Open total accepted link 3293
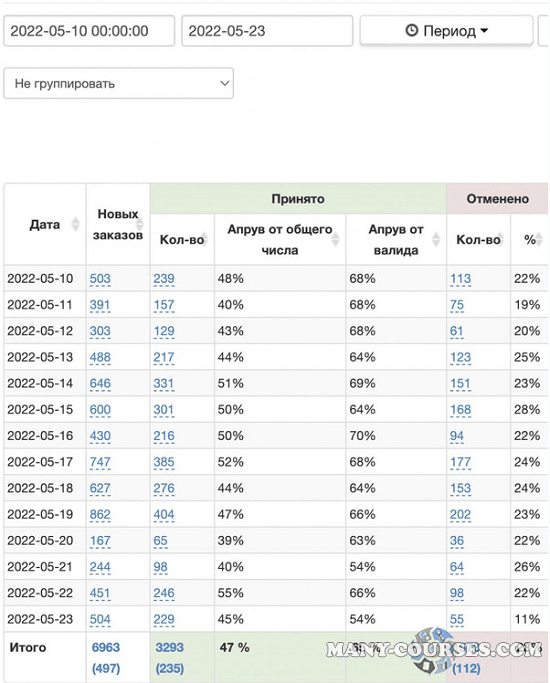Viewport: 550px width, 683px height. pos(169,647)
